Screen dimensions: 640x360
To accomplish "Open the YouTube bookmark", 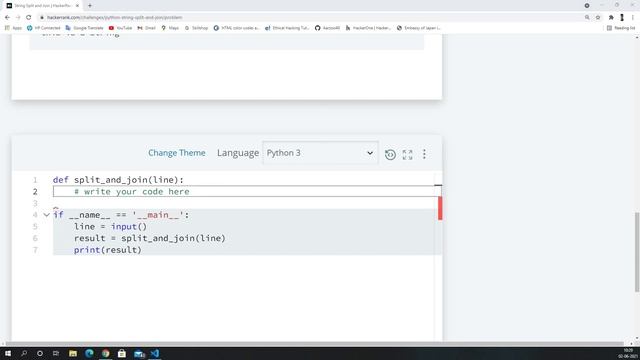I will 120,28.
